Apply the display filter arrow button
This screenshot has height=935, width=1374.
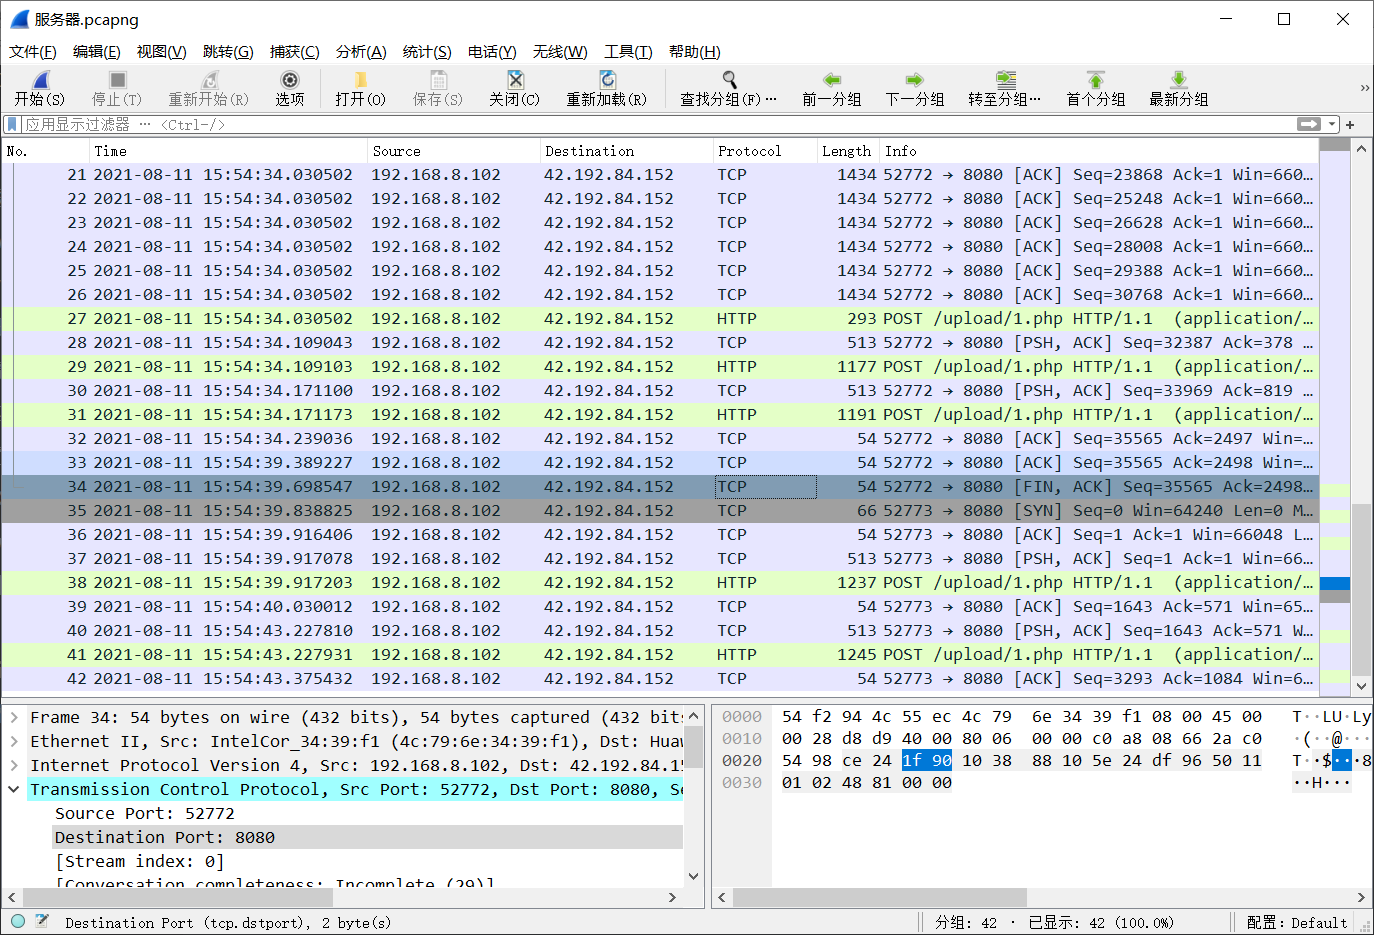pos(1309,124)
